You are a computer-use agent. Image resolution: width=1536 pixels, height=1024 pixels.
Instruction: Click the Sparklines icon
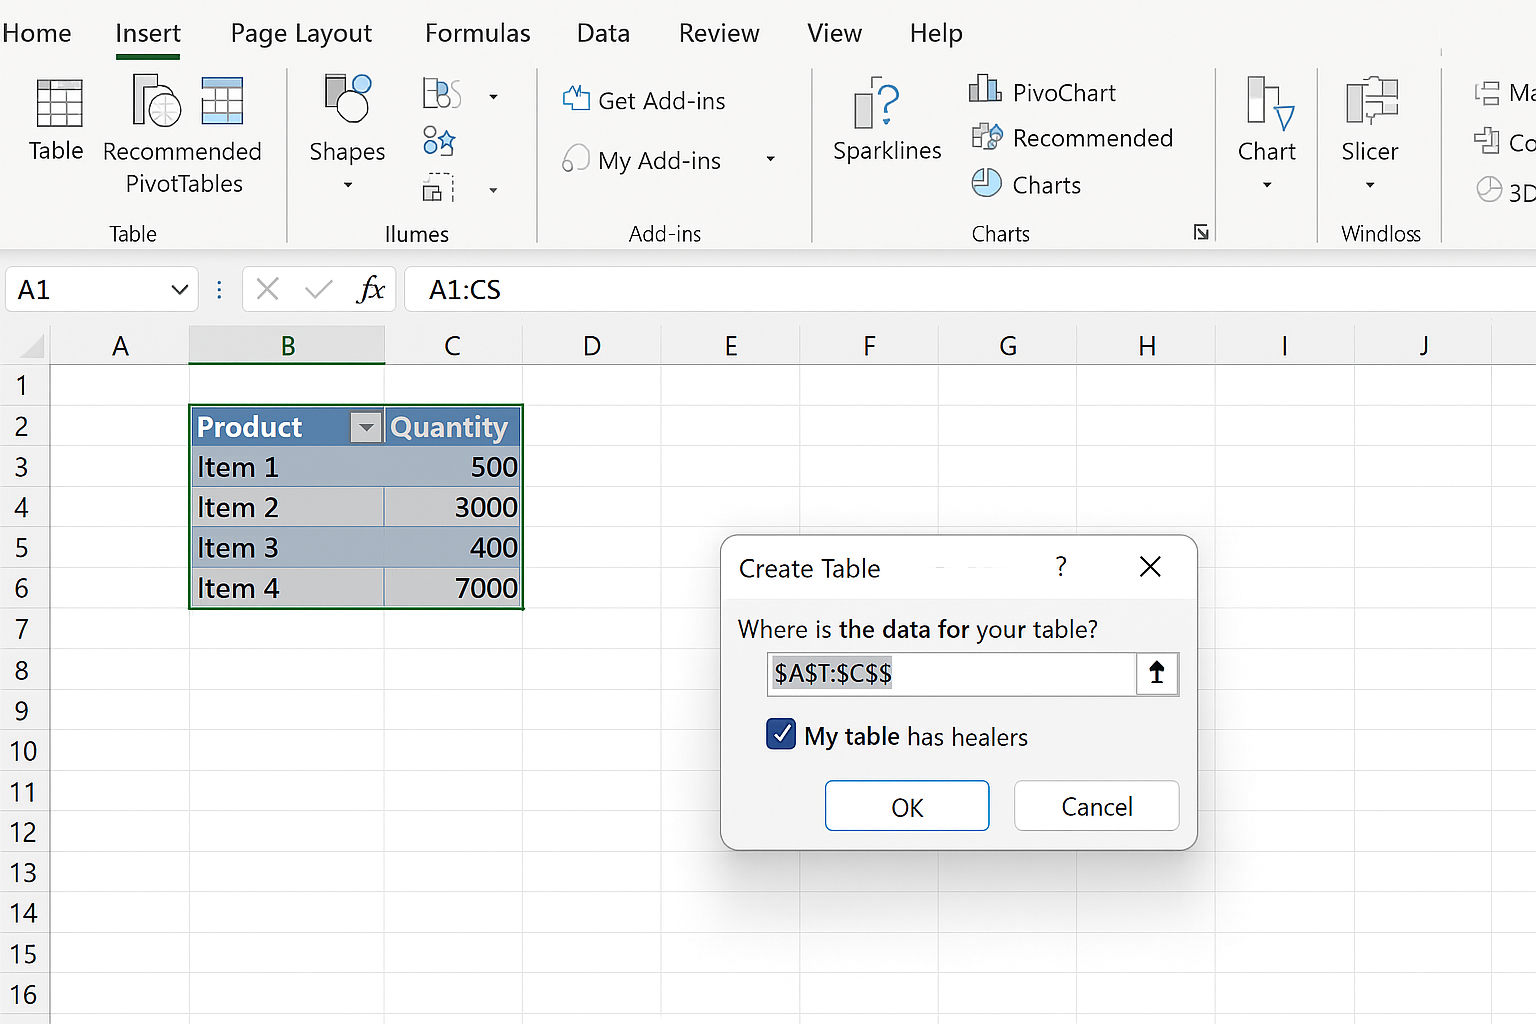pyautogui.click(x=879, y=103)
